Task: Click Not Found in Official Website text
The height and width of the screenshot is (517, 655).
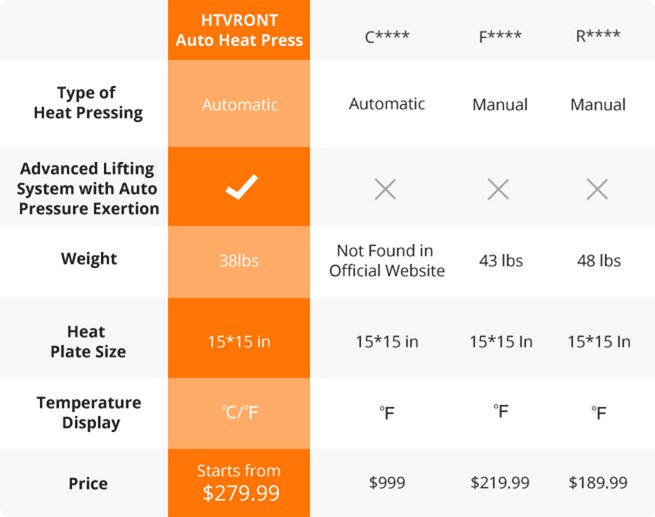Action: pos(386,260)
